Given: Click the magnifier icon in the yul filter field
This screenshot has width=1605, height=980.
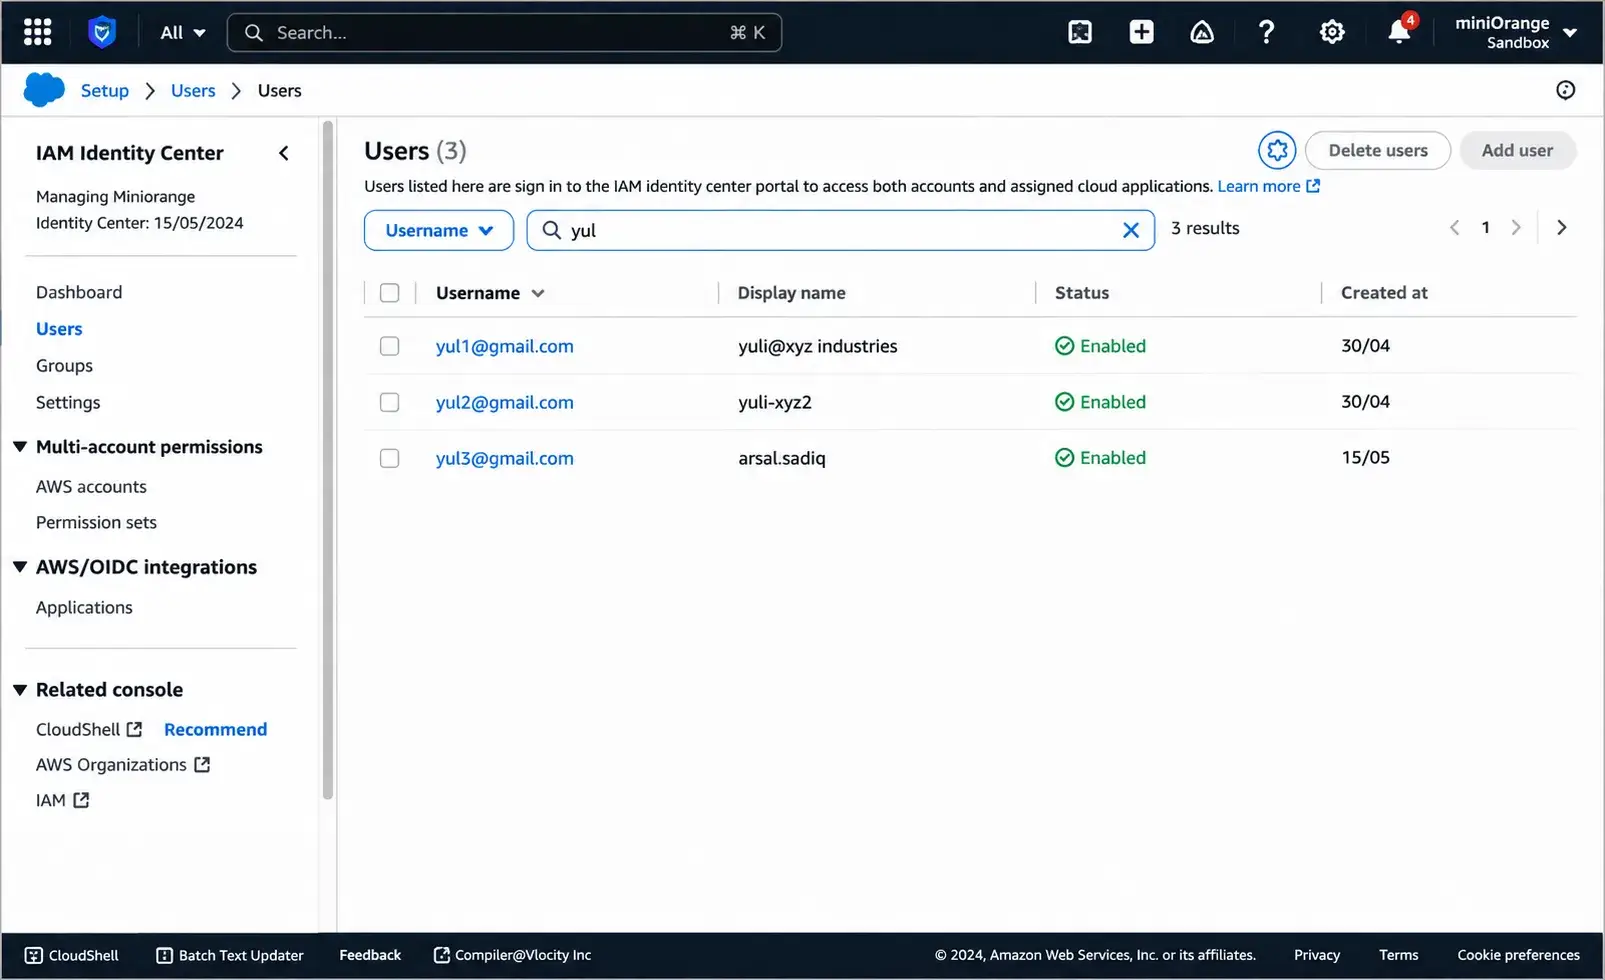Looking at the screenshot, I should coord(551,230).
